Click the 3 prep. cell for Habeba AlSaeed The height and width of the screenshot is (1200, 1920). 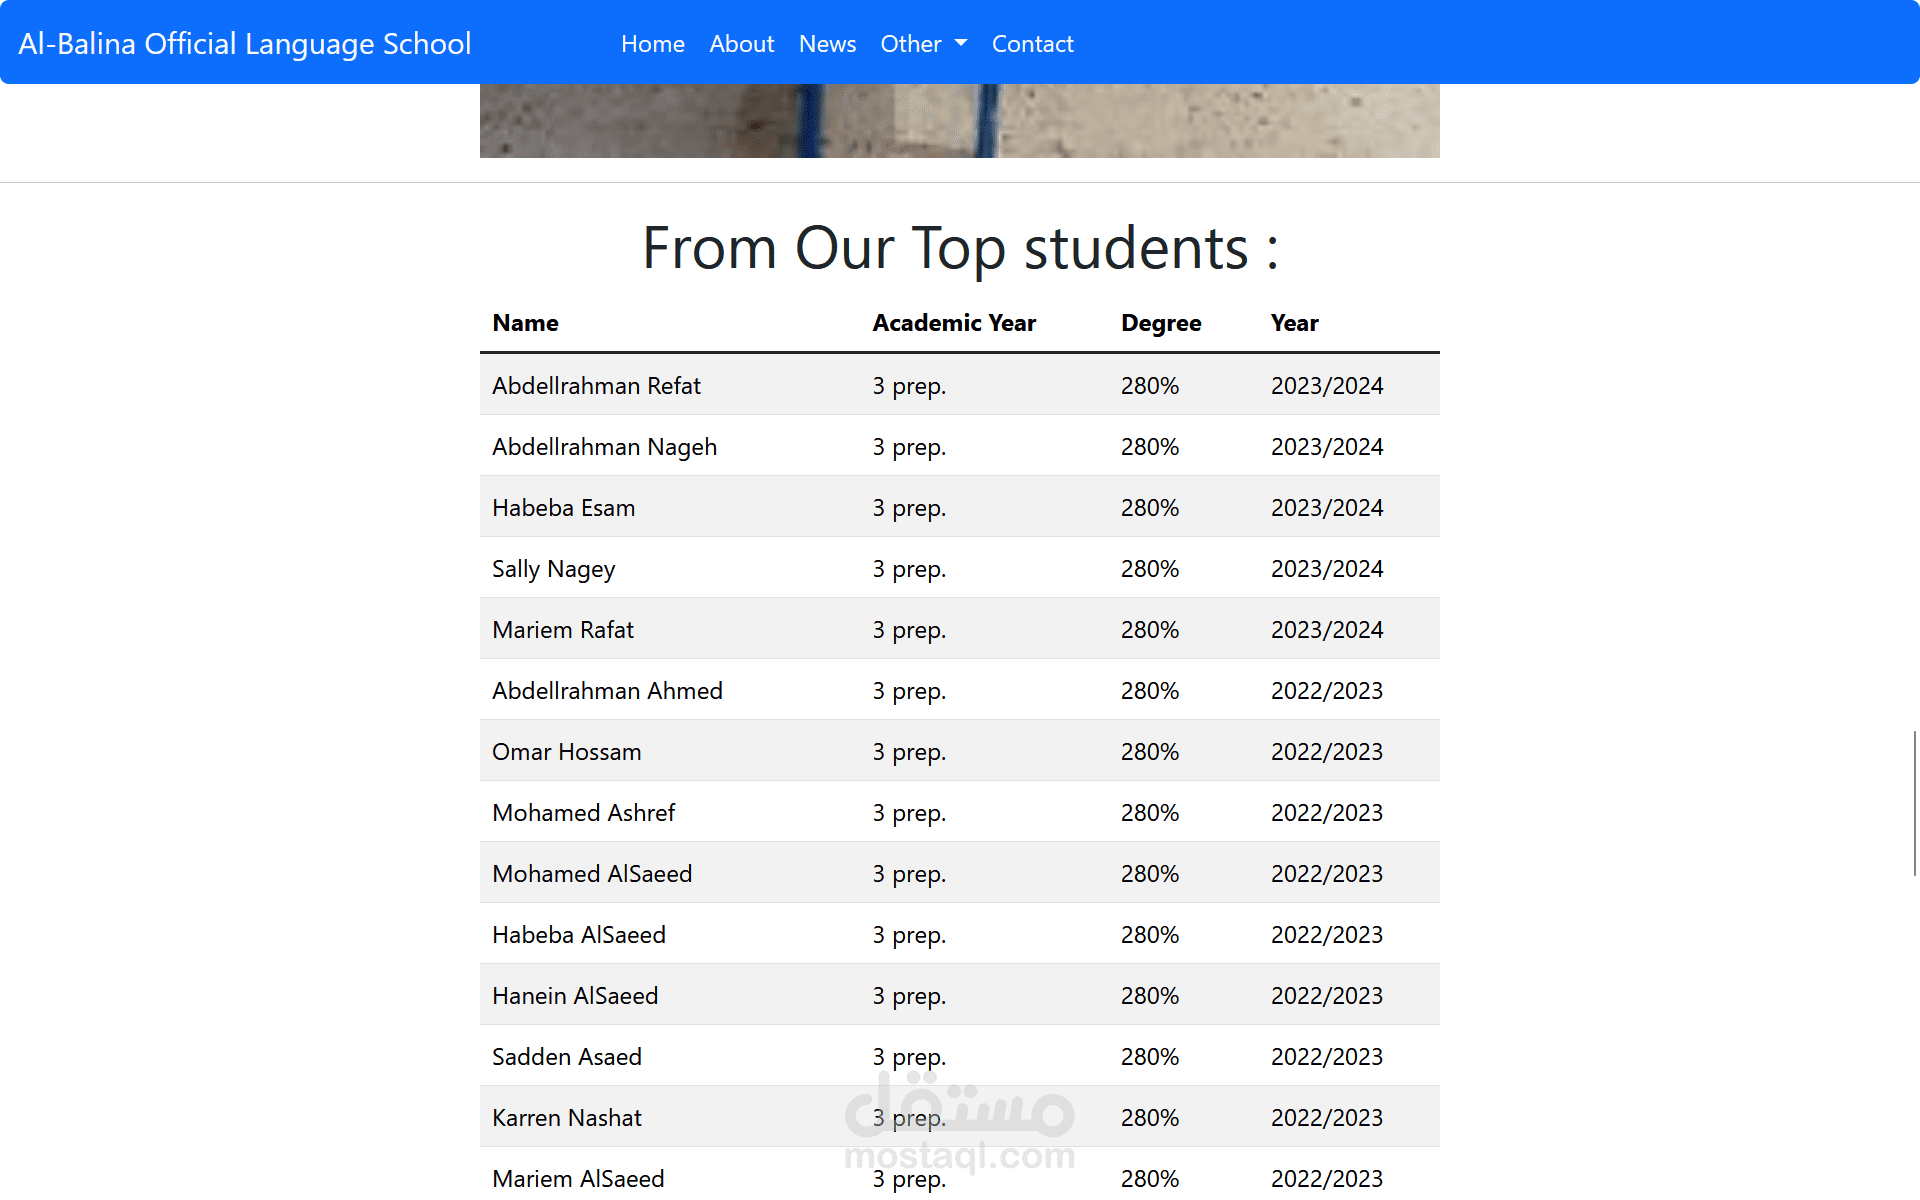(909, 935)
